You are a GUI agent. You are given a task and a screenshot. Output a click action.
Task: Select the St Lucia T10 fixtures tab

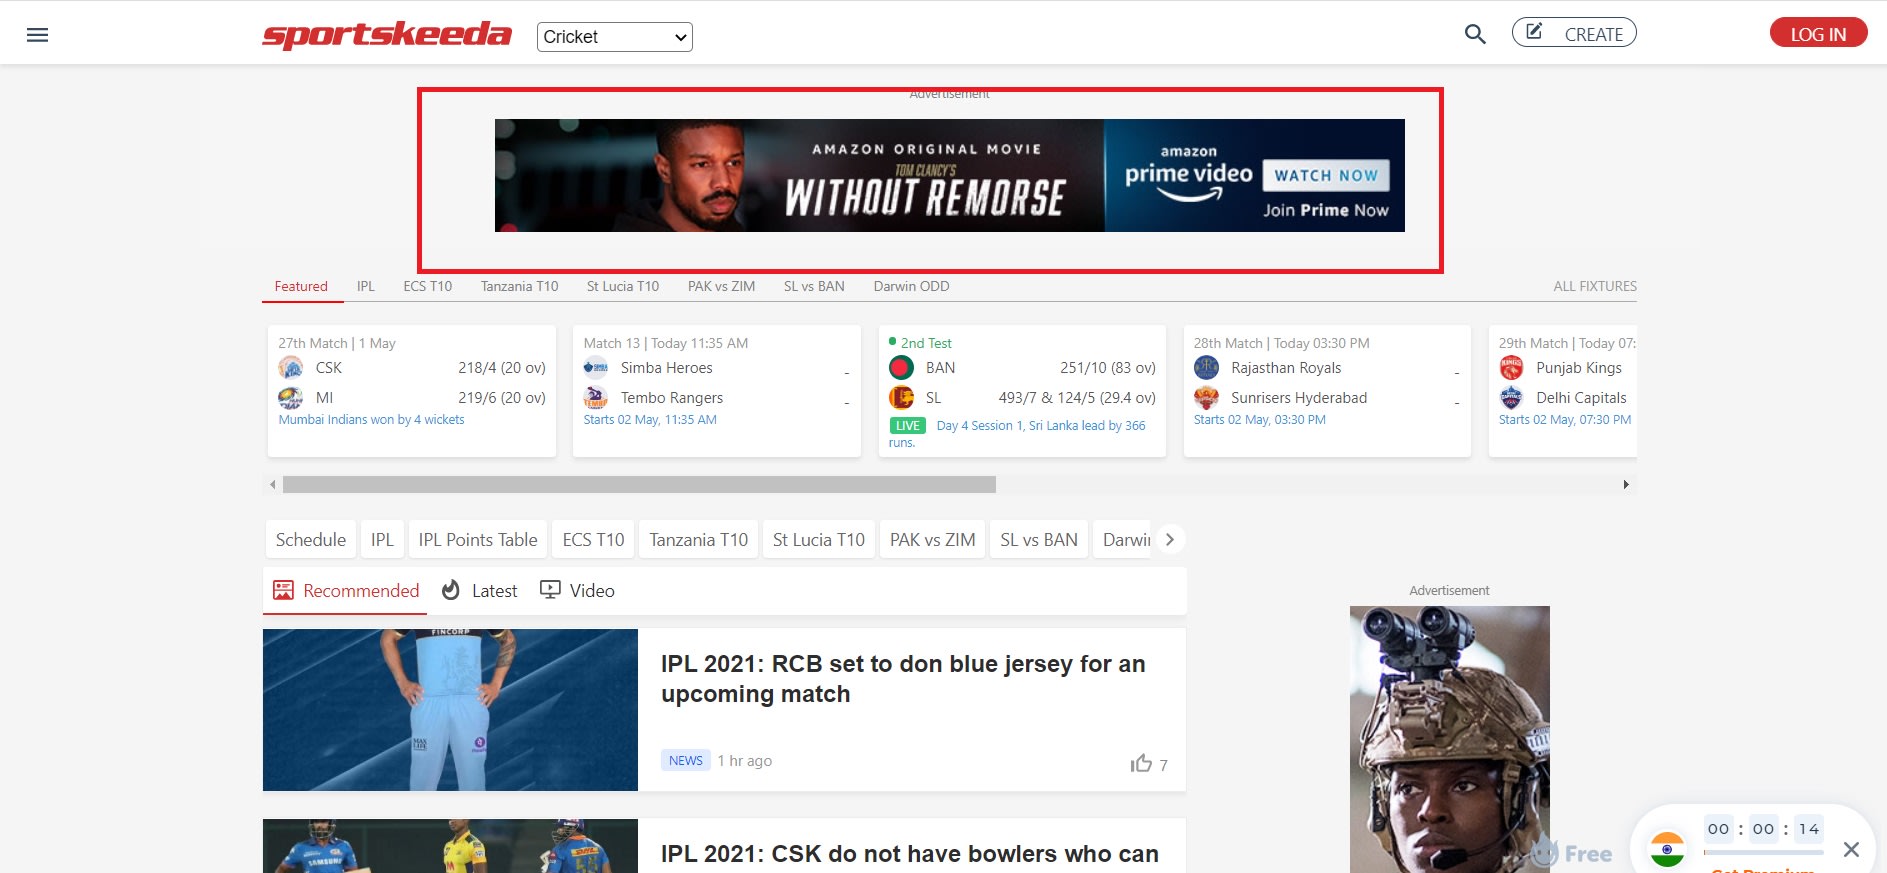pos(623,286)
